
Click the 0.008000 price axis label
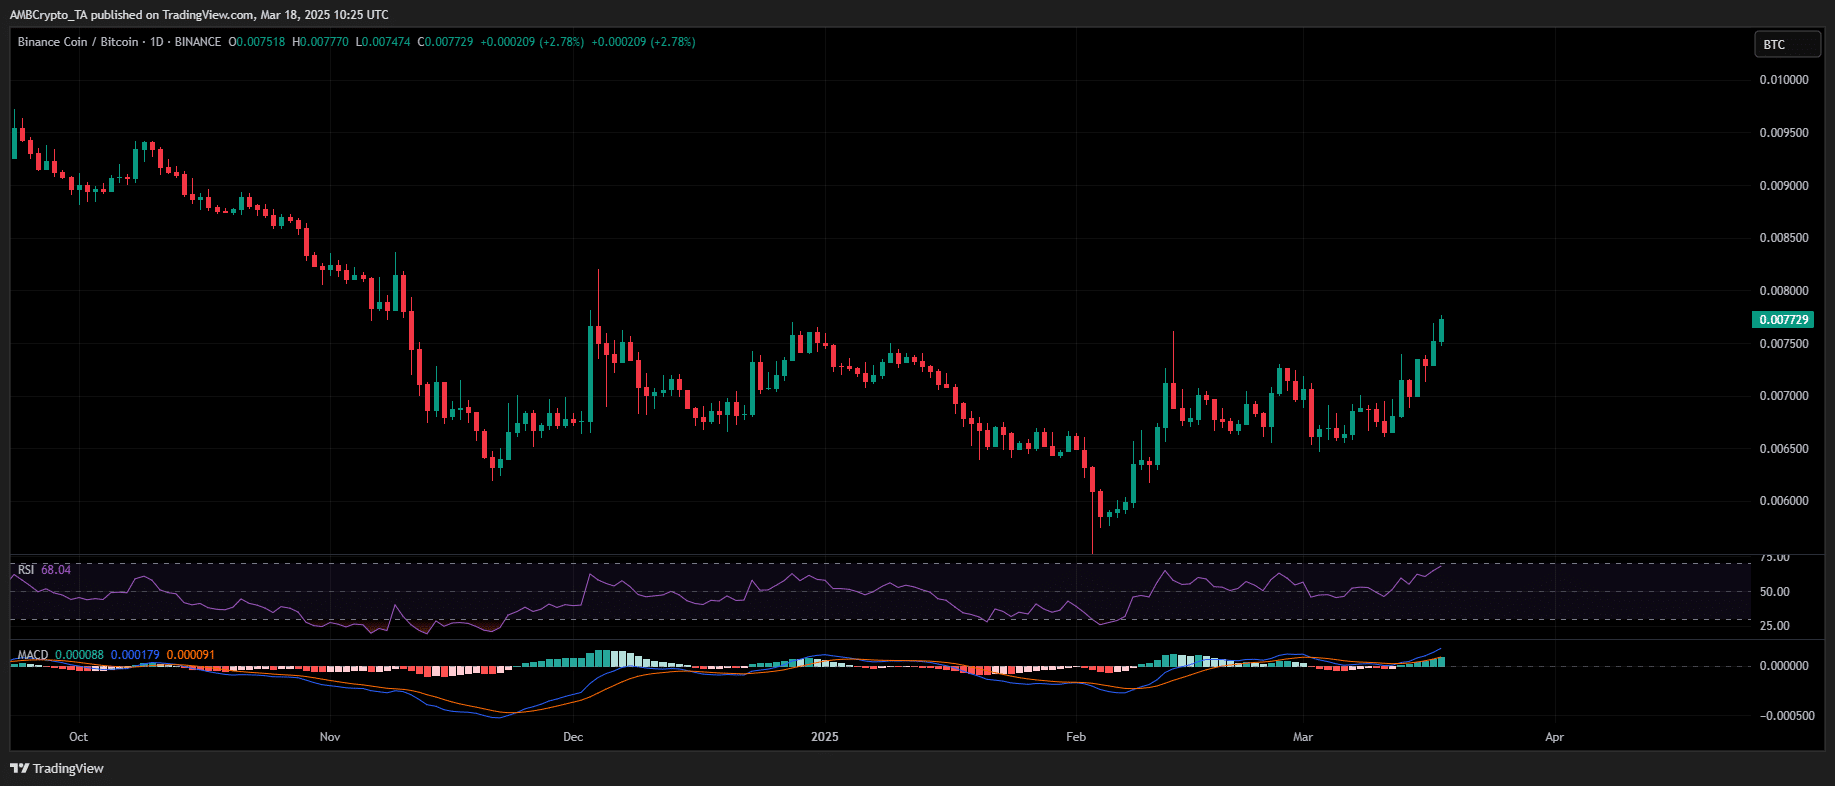point(1784,291)
